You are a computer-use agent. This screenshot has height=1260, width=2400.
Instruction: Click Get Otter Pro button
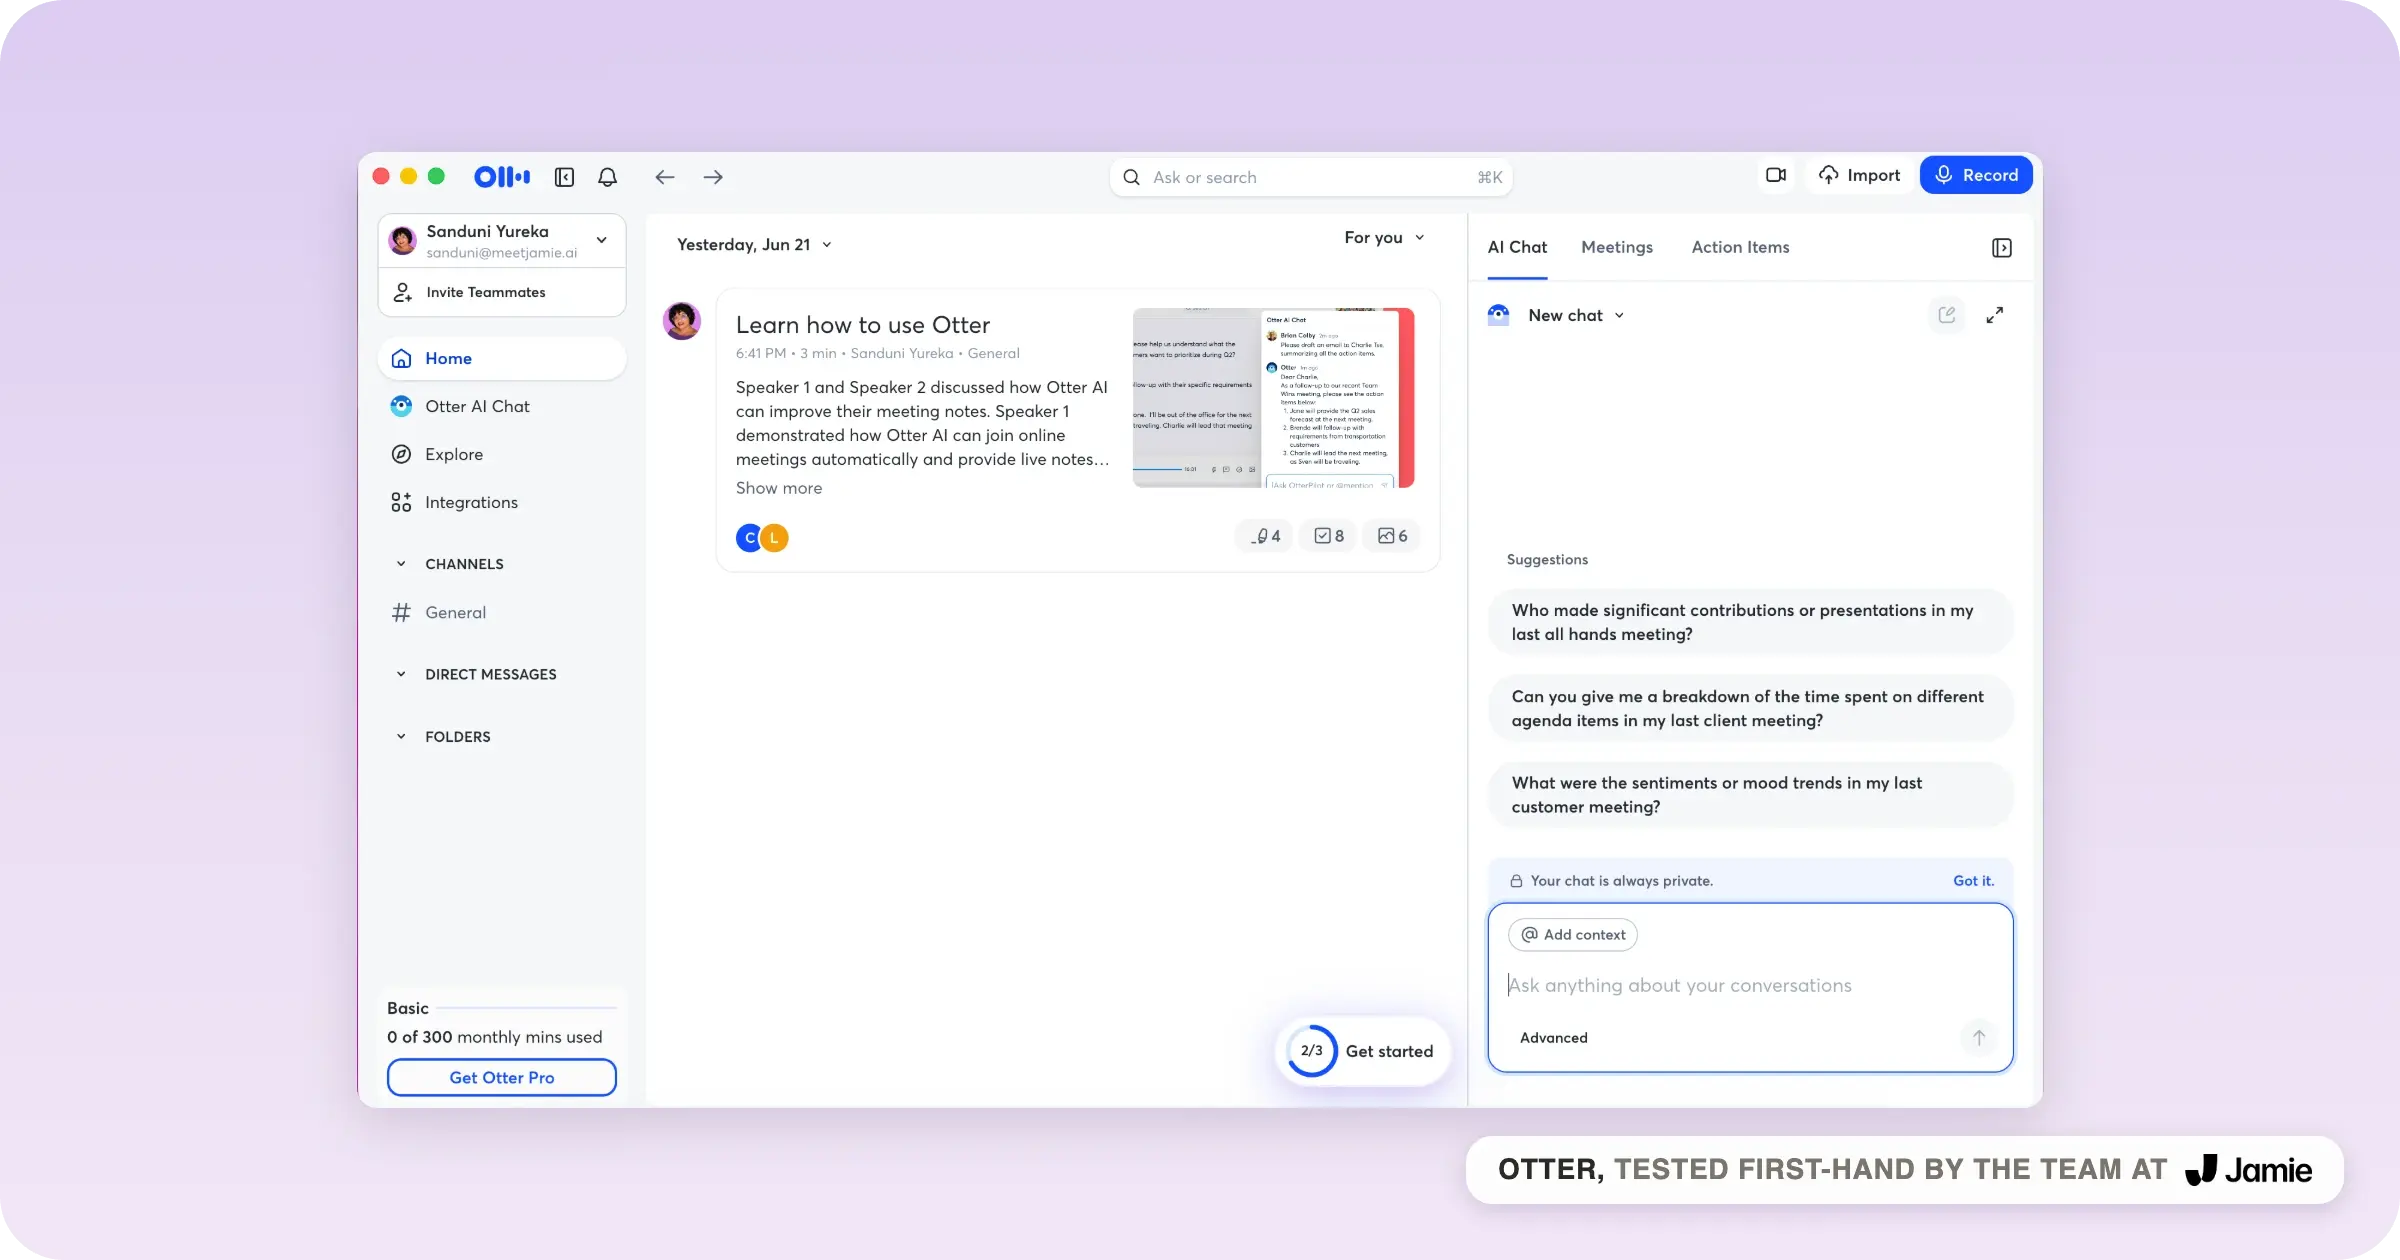(502, 1078)
